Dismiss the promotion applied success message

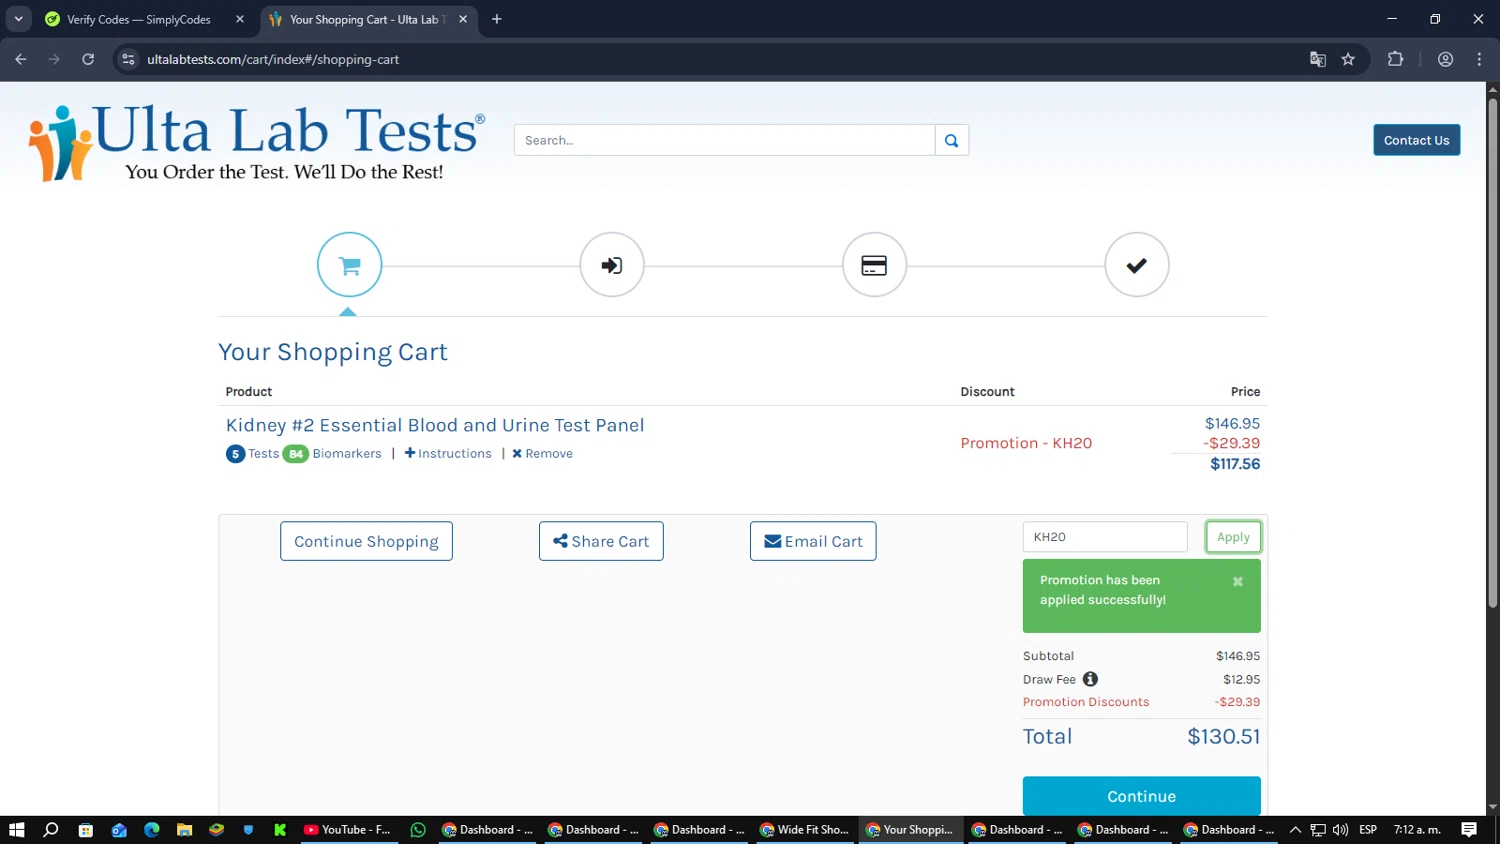(1238, 581)
